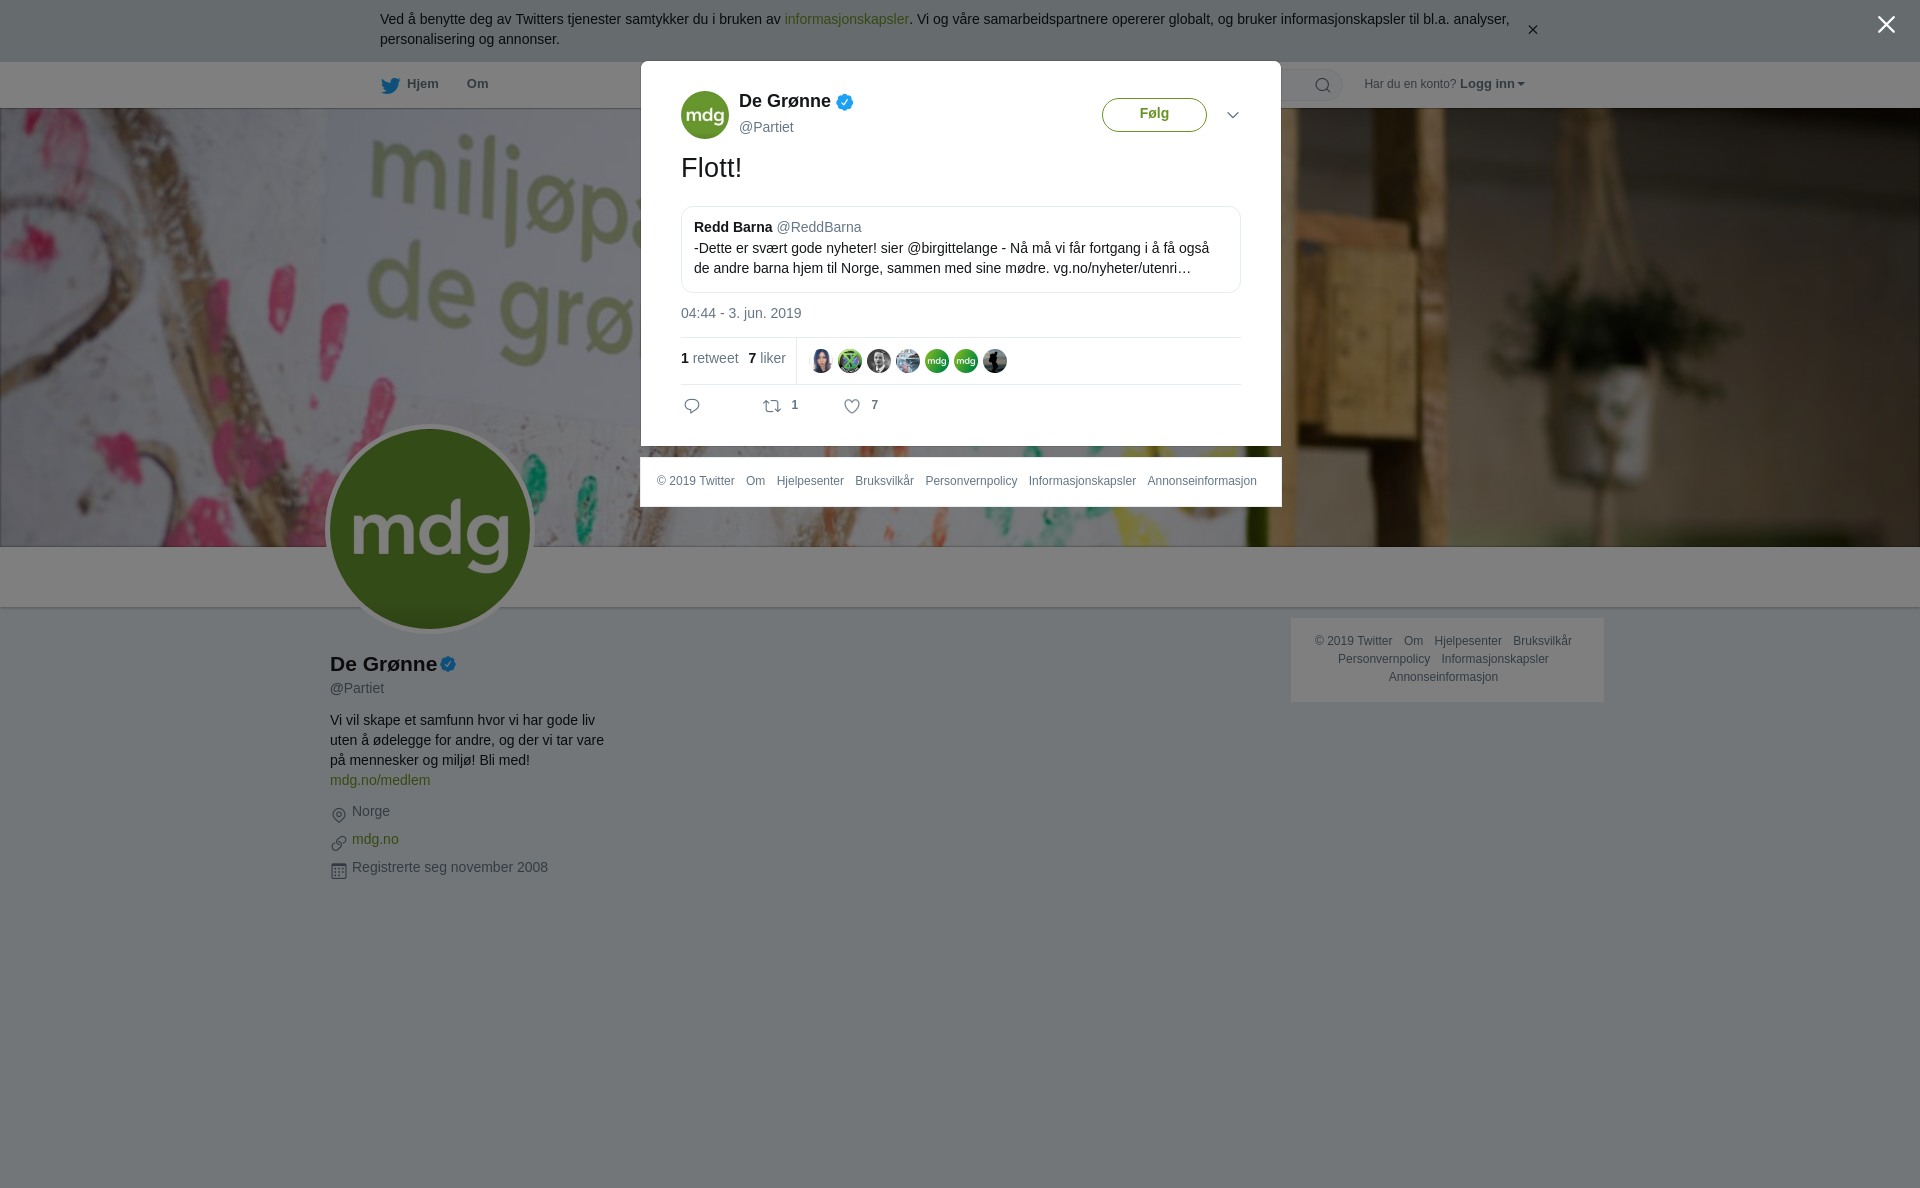
Task: Open the informasjonskapsler link in banner
Action: 846,19
